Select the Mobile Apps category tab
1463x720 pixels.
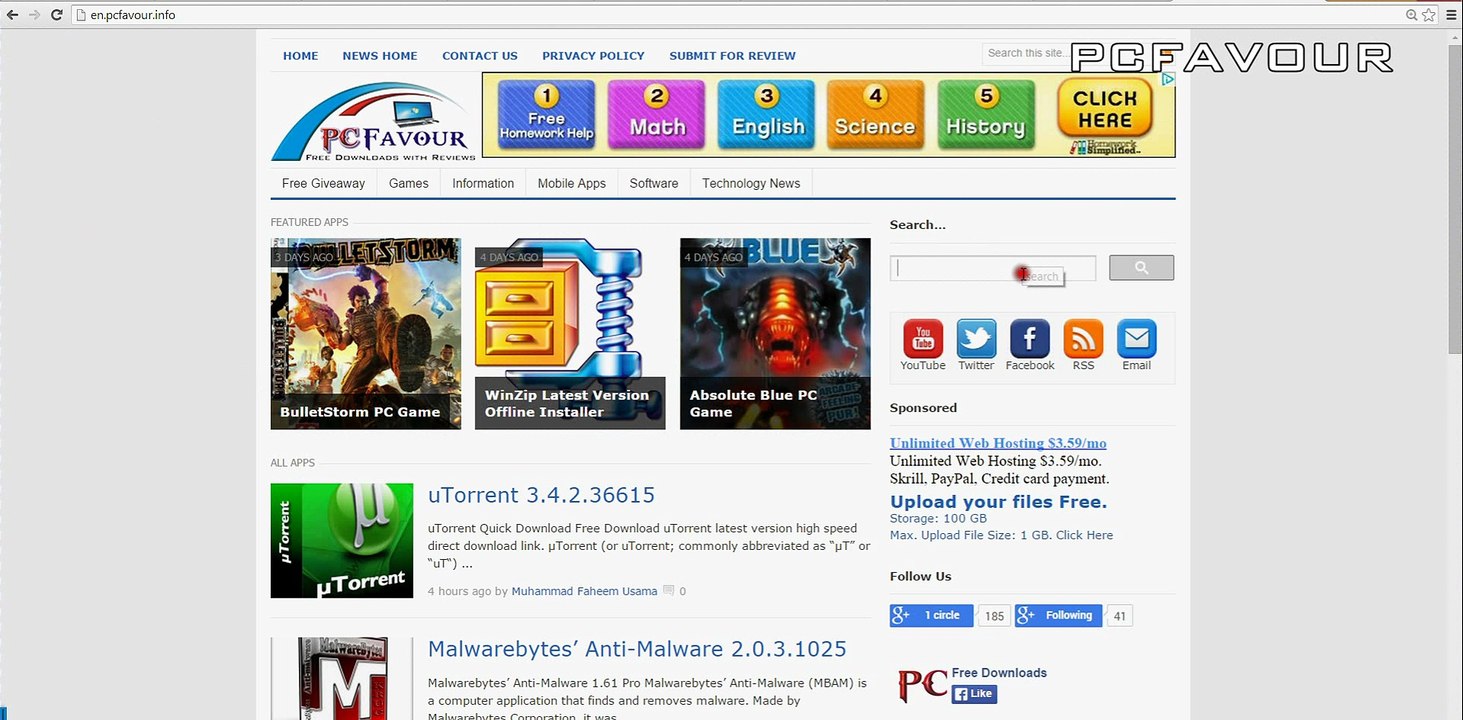572,183
